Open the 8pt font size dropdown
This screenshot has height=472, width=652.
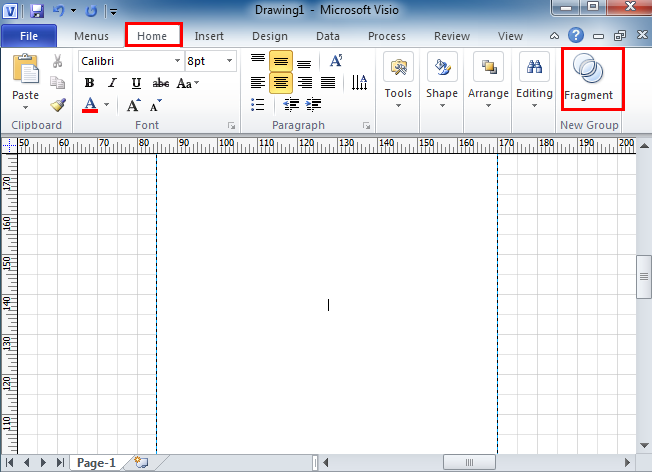click(x=229, y=61)
